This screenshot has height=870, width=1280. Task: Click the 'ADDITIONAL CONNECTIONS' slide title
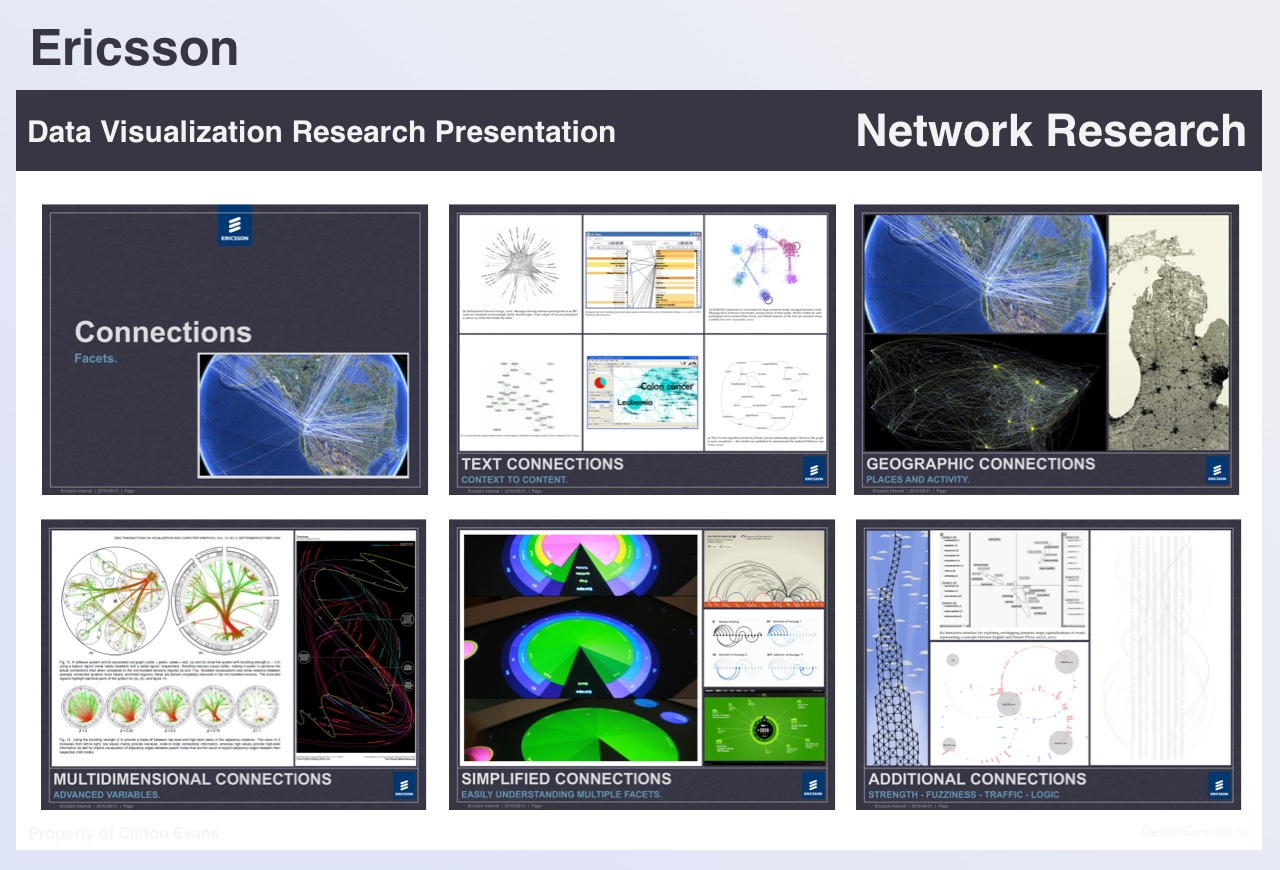pos(977,779)
